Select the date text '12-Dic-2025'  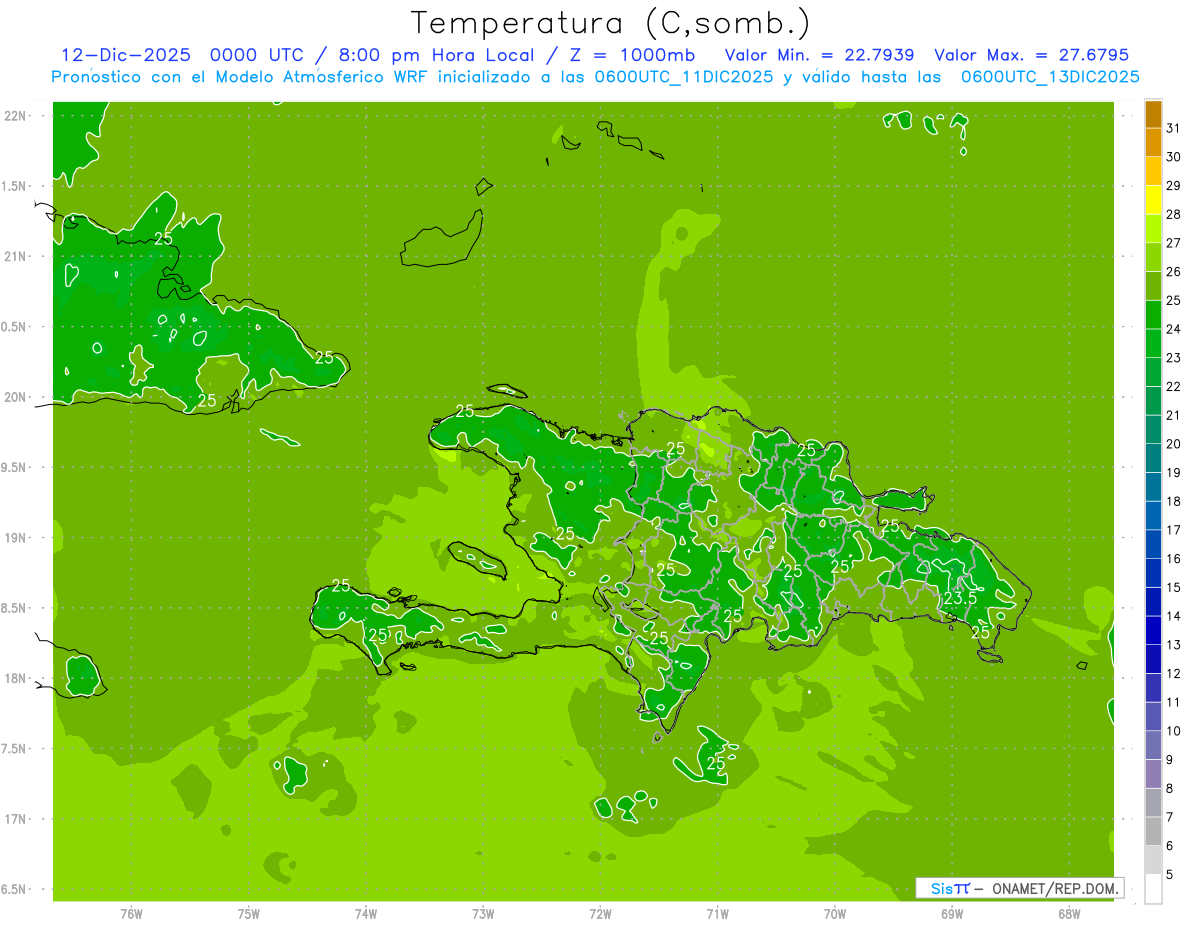click(124, 56)
